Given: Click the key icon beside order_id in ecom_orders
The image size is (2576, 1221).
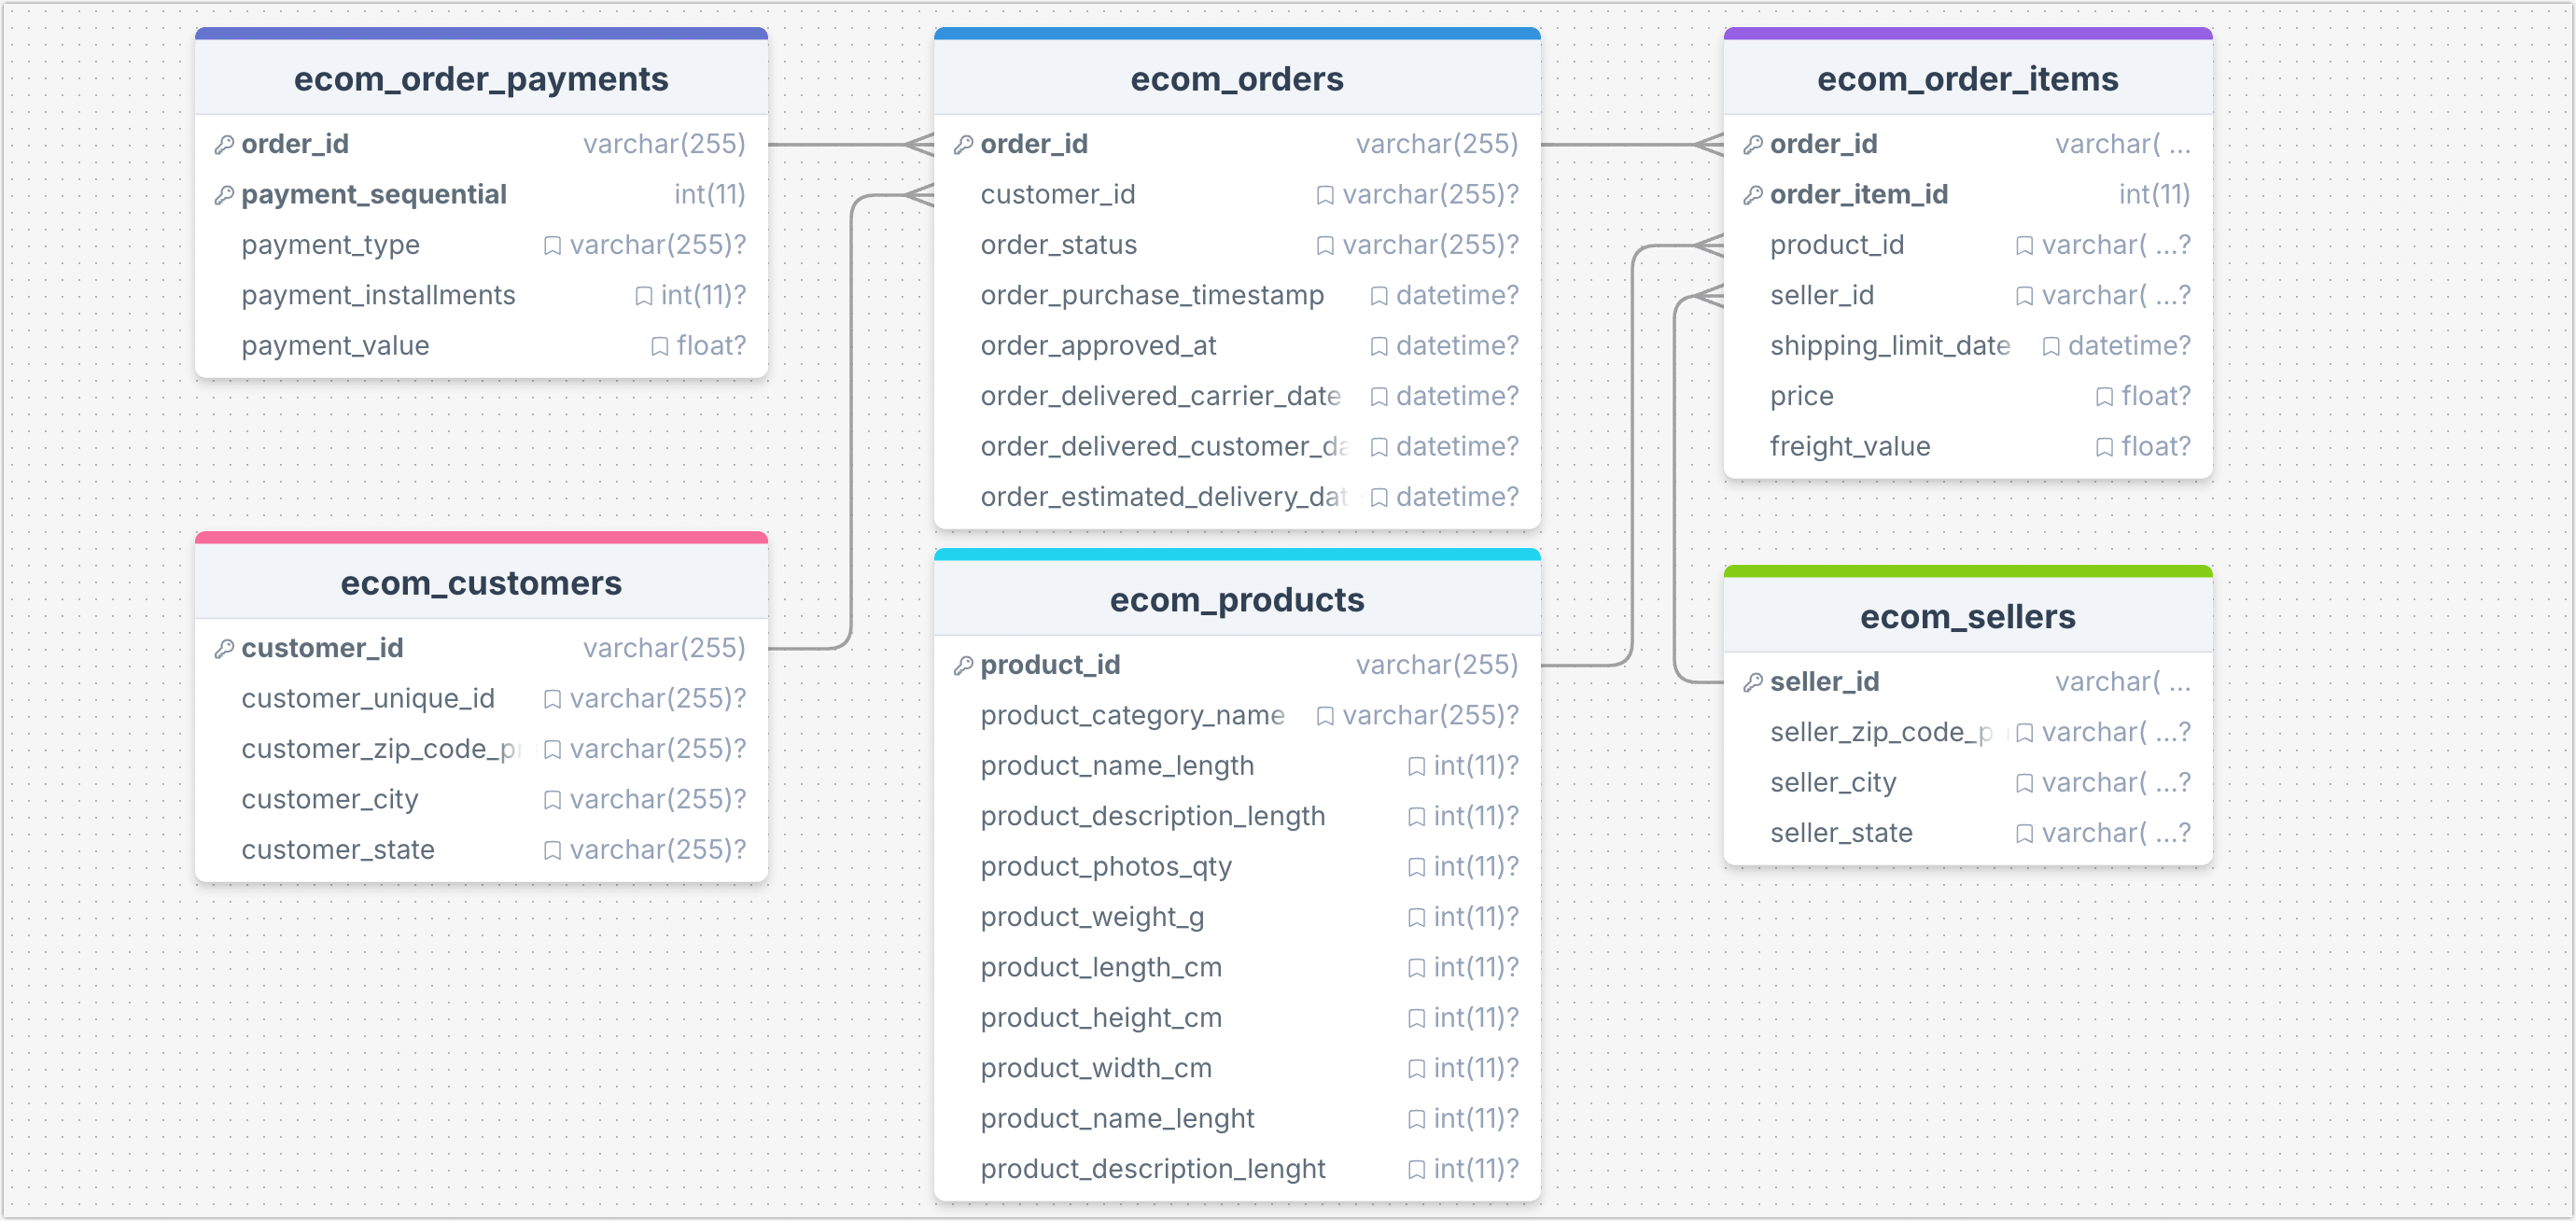Looking at the screenshot, I should pos(963,144).
